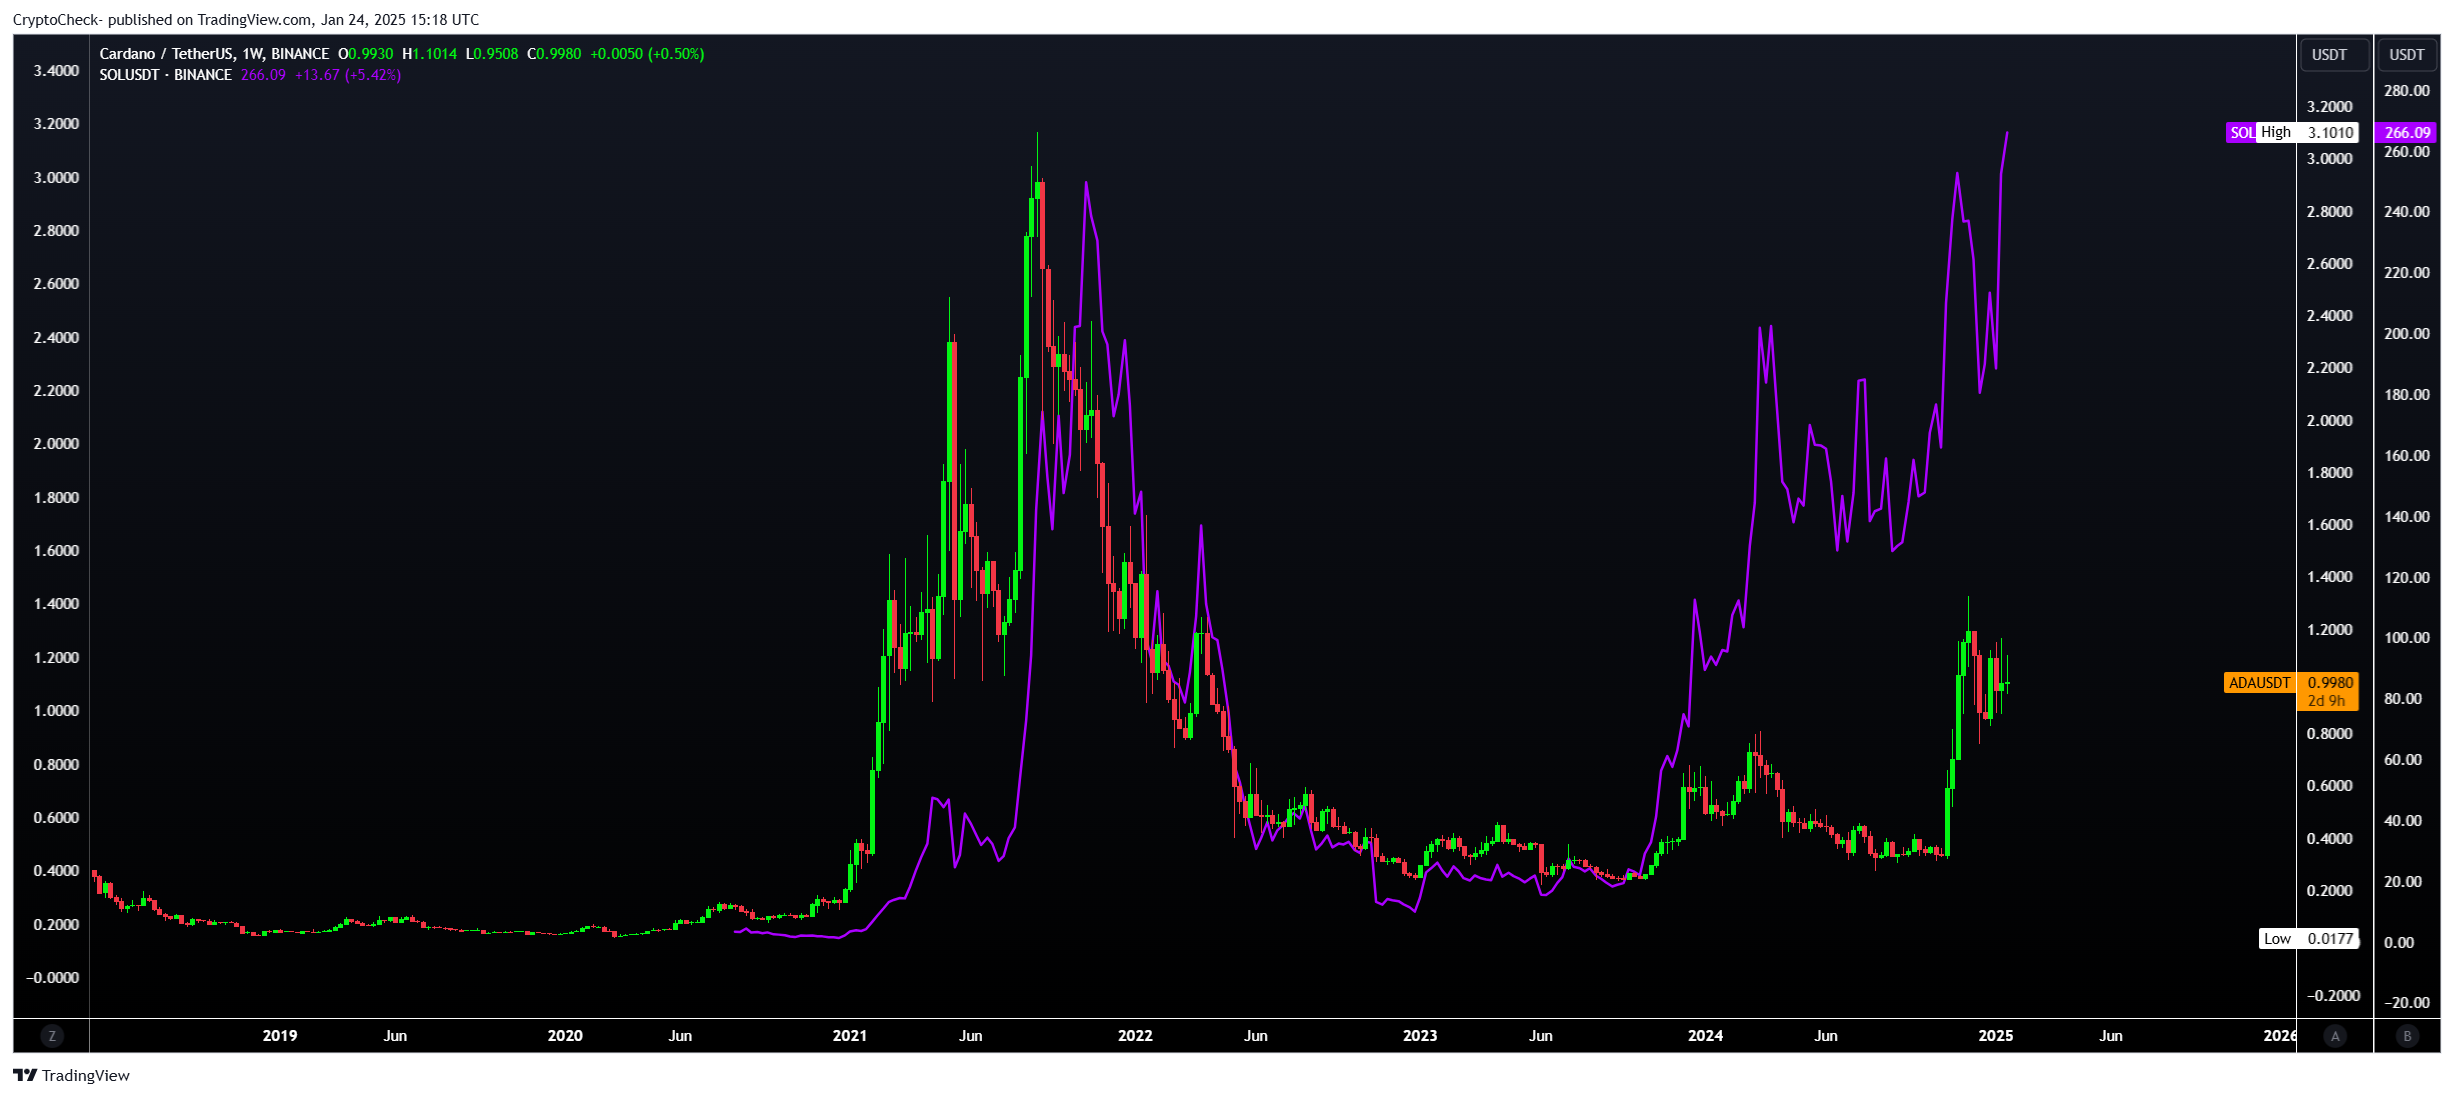Click the 3.4000 price scale label
The height and width of the screenshot is (1097, 2454).
56,71
